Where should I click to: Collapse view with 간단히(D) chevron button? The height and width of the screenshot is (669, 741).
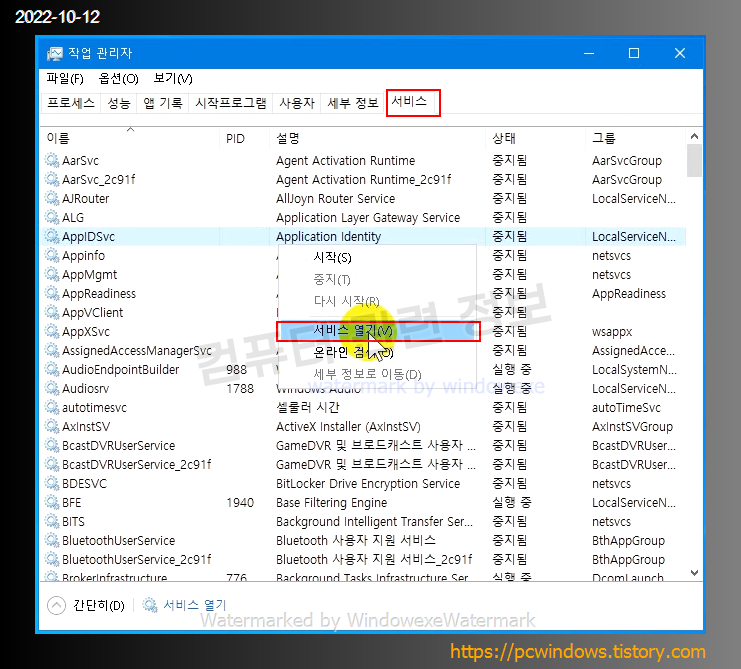(x=56, y=605)
